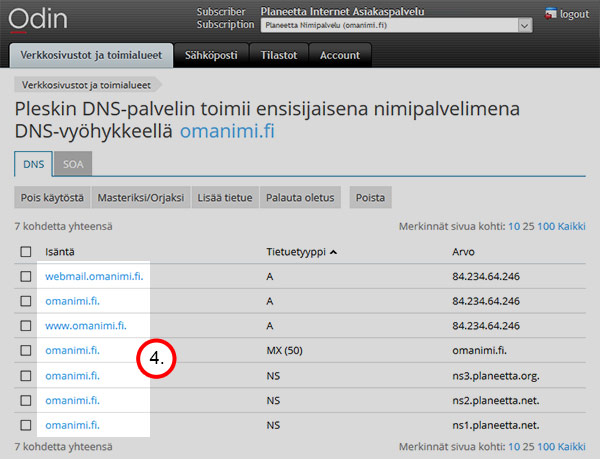Click the Poista button
Viewport: 600px width, 459px height.
(370, 197)
